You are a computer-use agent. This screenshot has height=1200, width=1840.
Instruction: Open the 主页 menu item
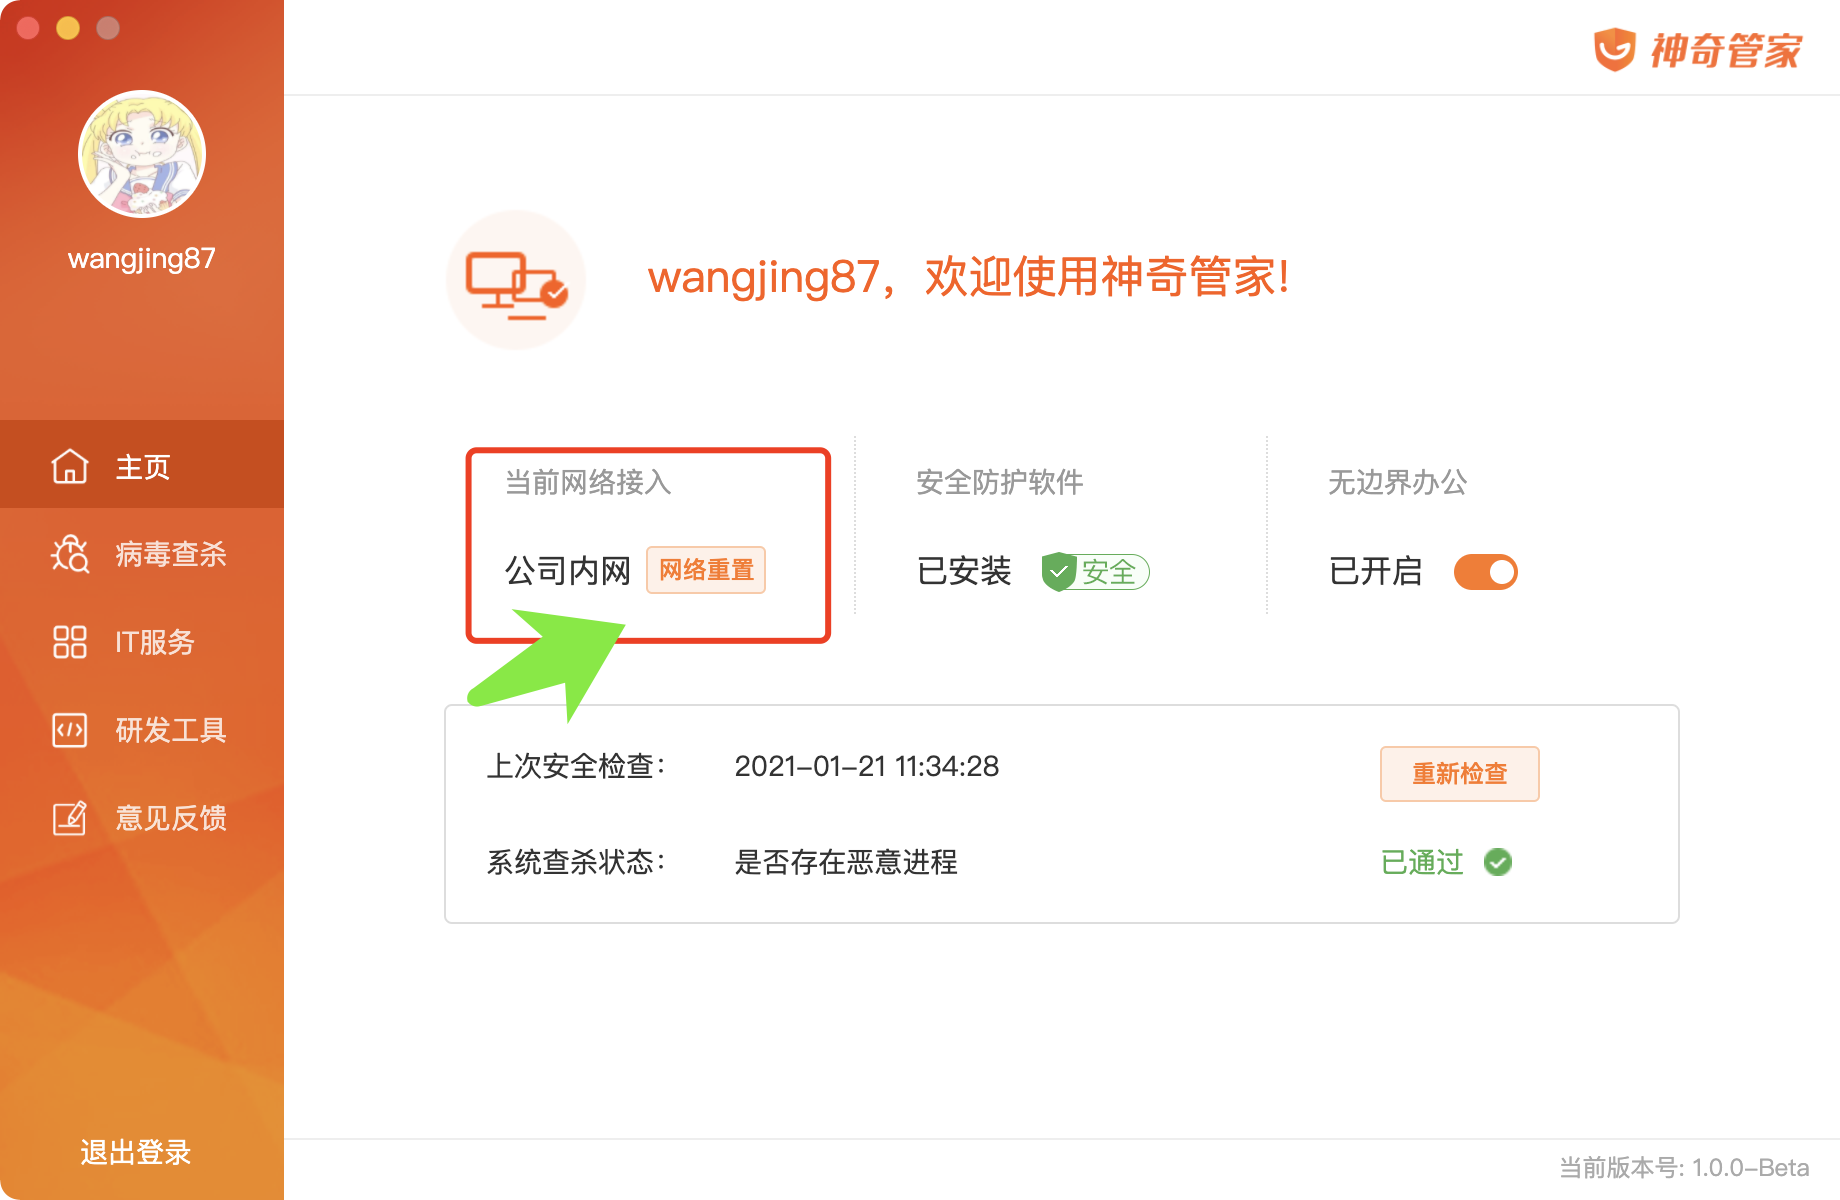click(143, 466)
